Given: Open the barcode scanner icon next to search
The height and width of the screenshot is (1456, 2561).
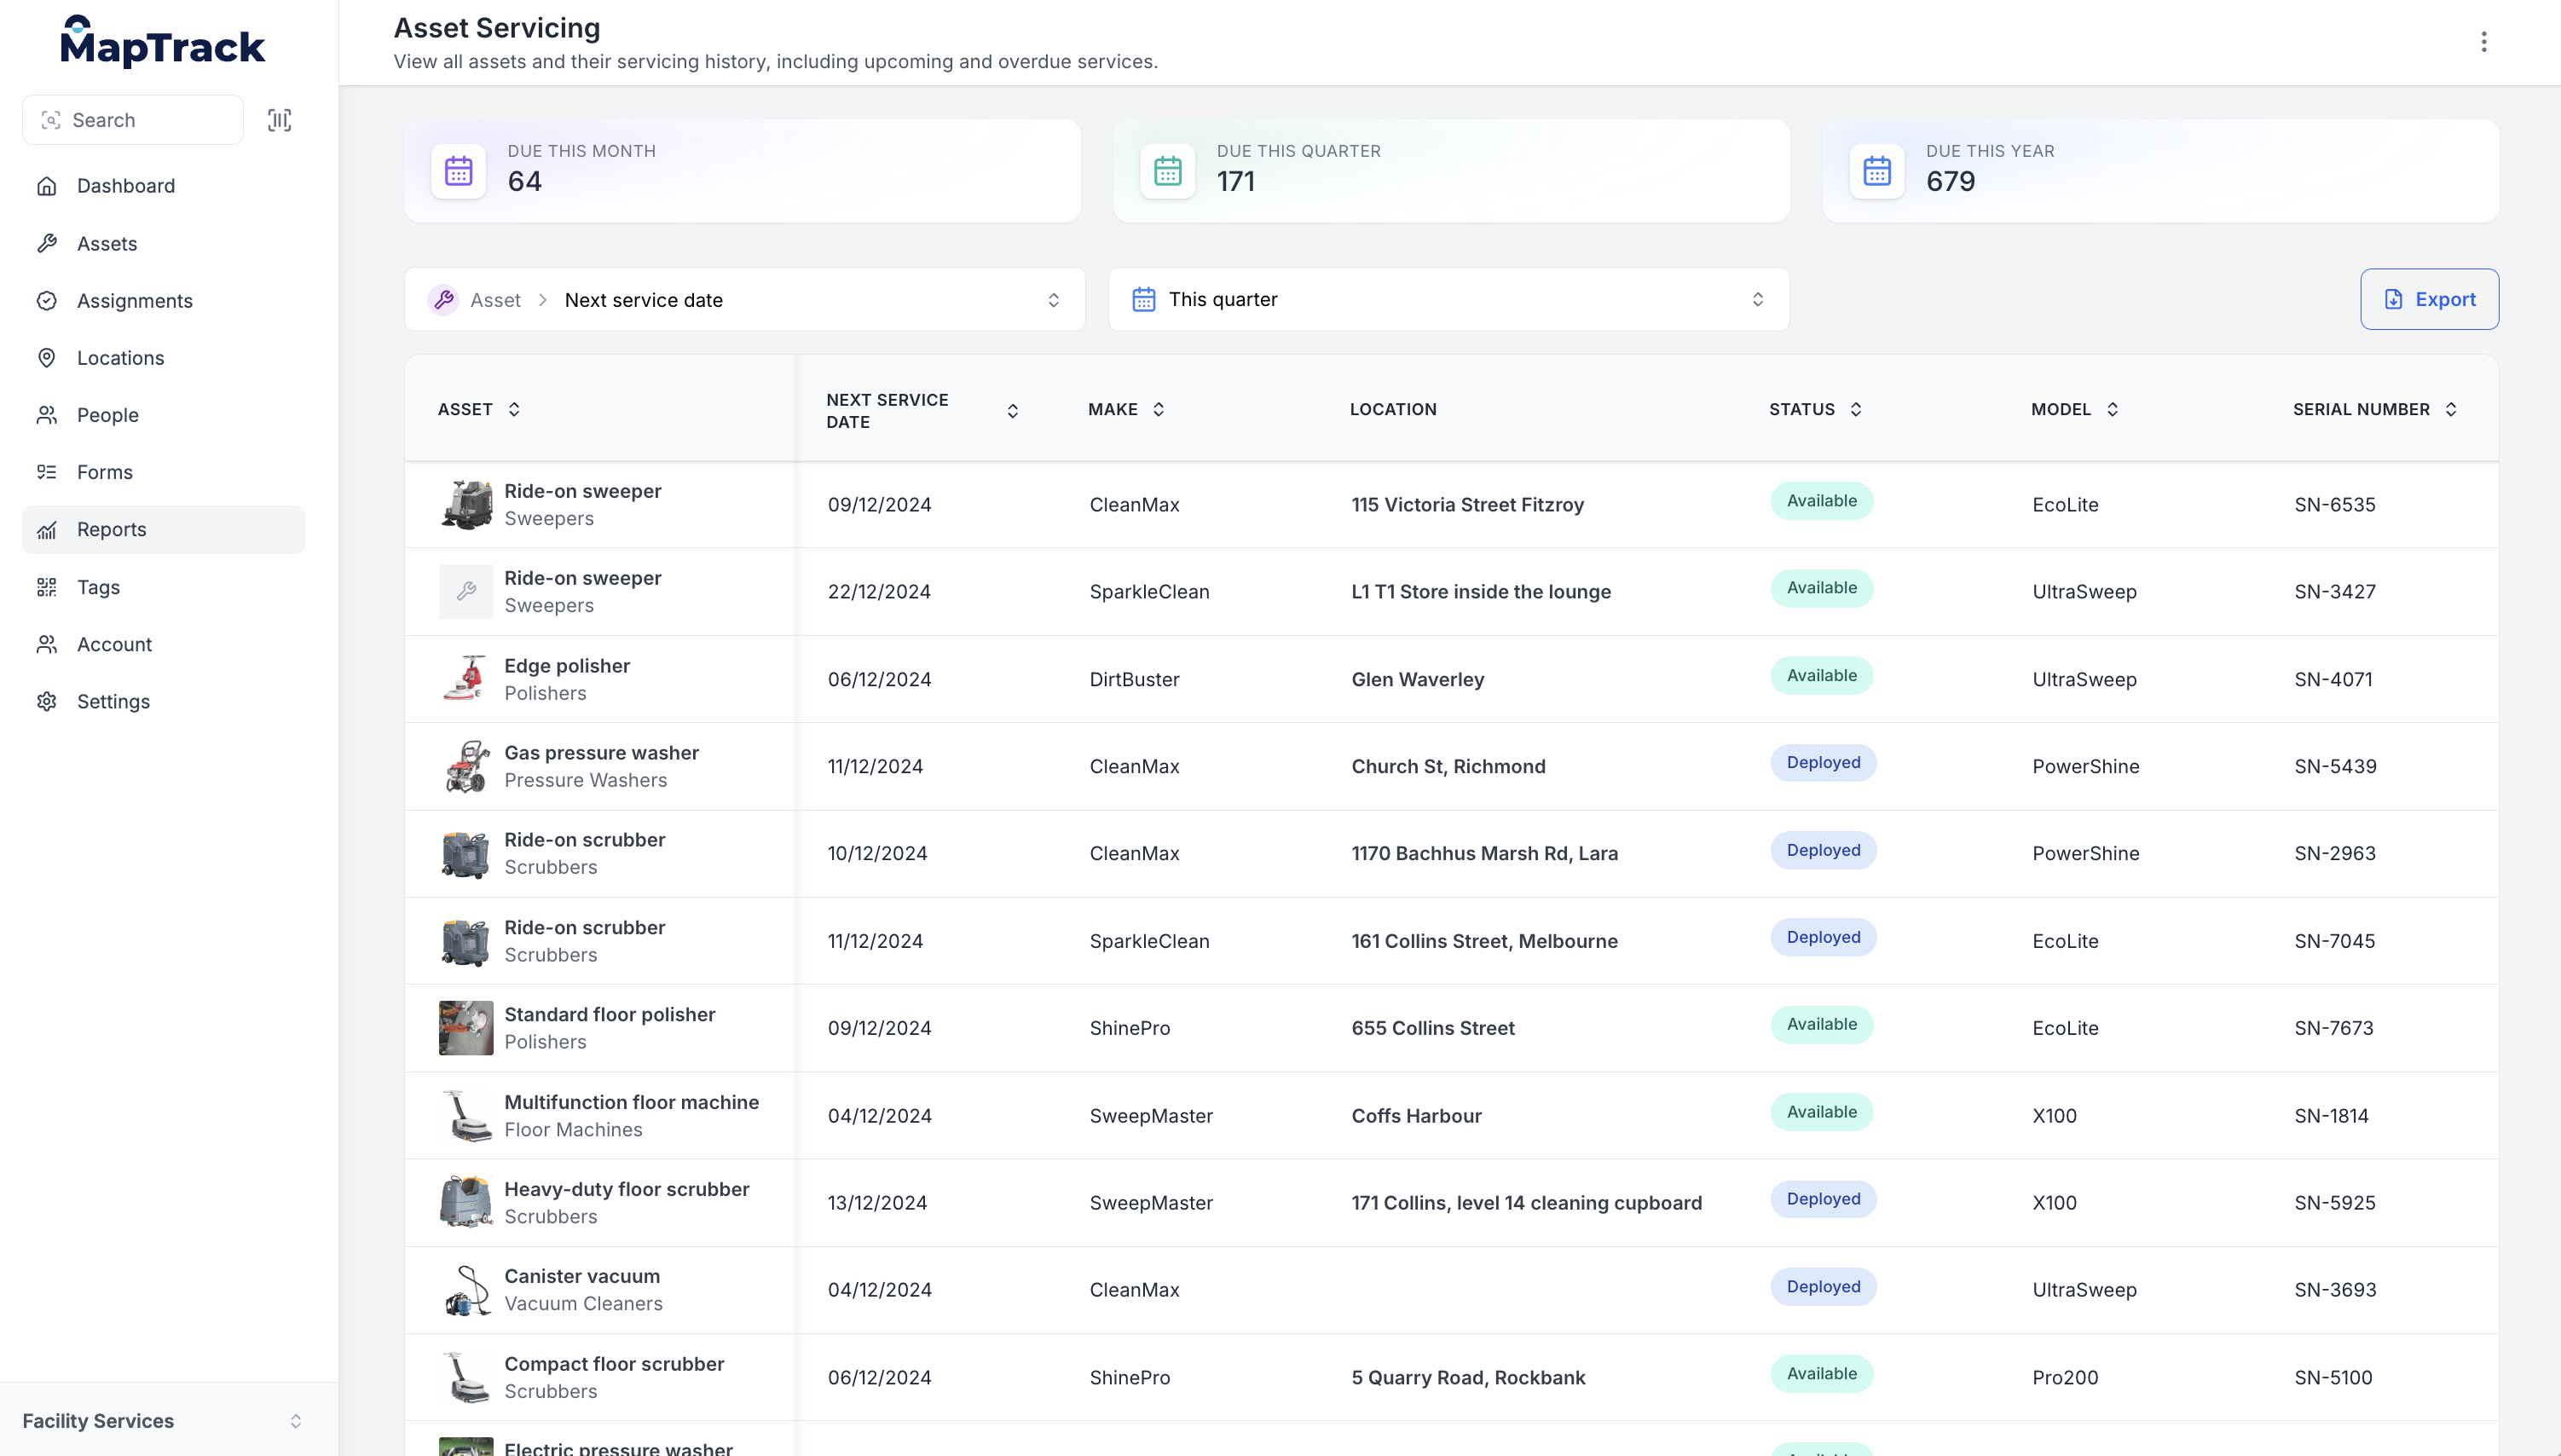Looking at the screenshot, I should coord(279,119).
